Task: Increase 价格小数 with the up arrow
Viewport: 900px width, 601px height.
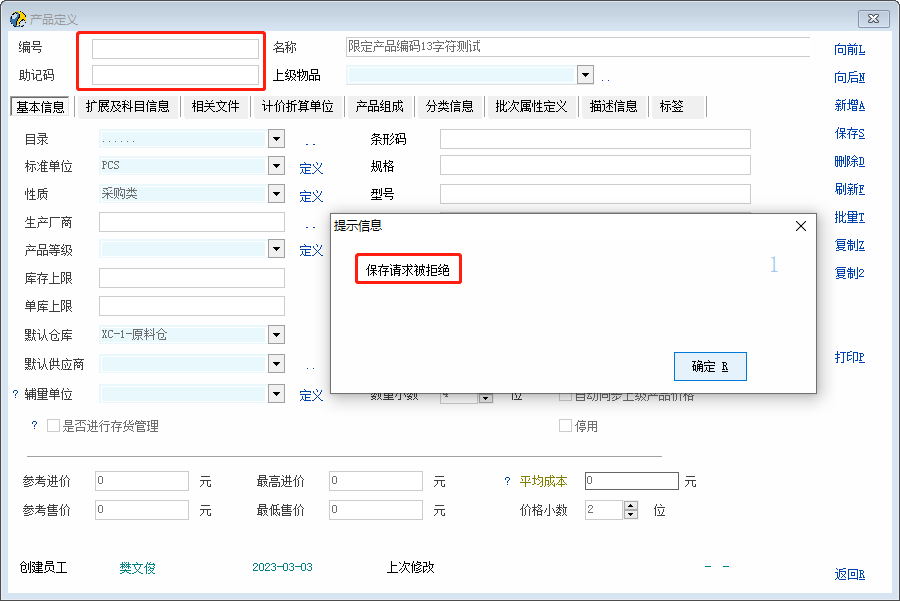Action: coord(630,505)
